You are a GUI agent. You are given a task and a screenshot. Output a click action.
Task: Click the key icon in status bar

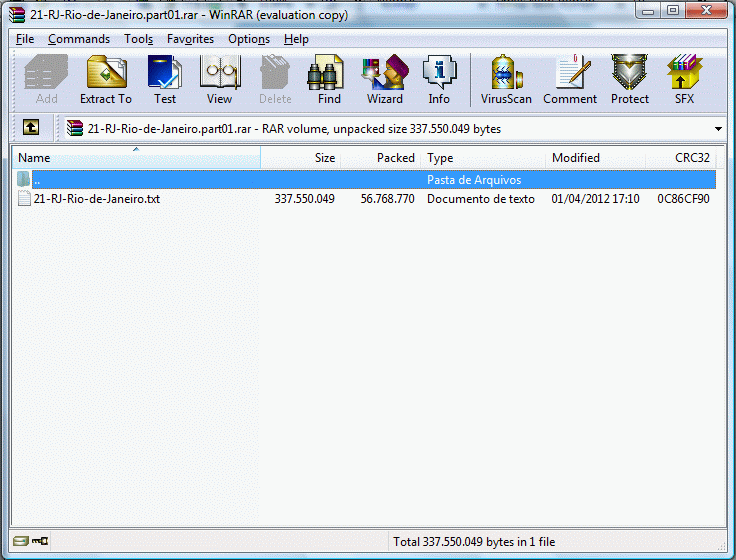[x=40, y=542]
